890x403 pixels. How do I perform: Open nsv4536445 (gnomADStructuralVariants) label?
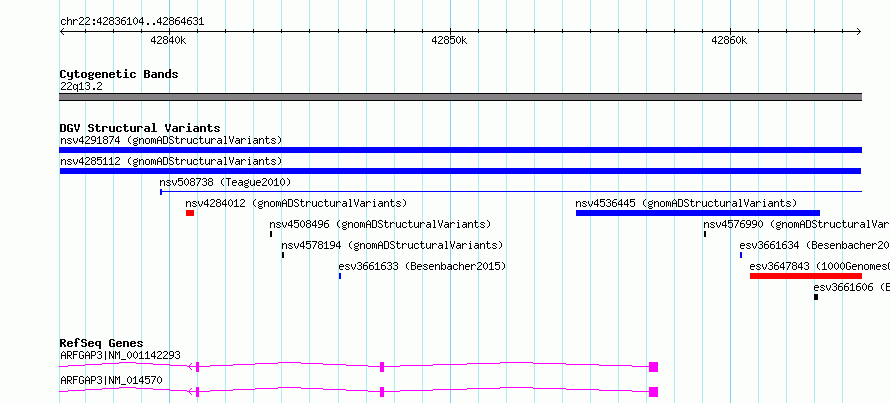[x=686, y=203]
